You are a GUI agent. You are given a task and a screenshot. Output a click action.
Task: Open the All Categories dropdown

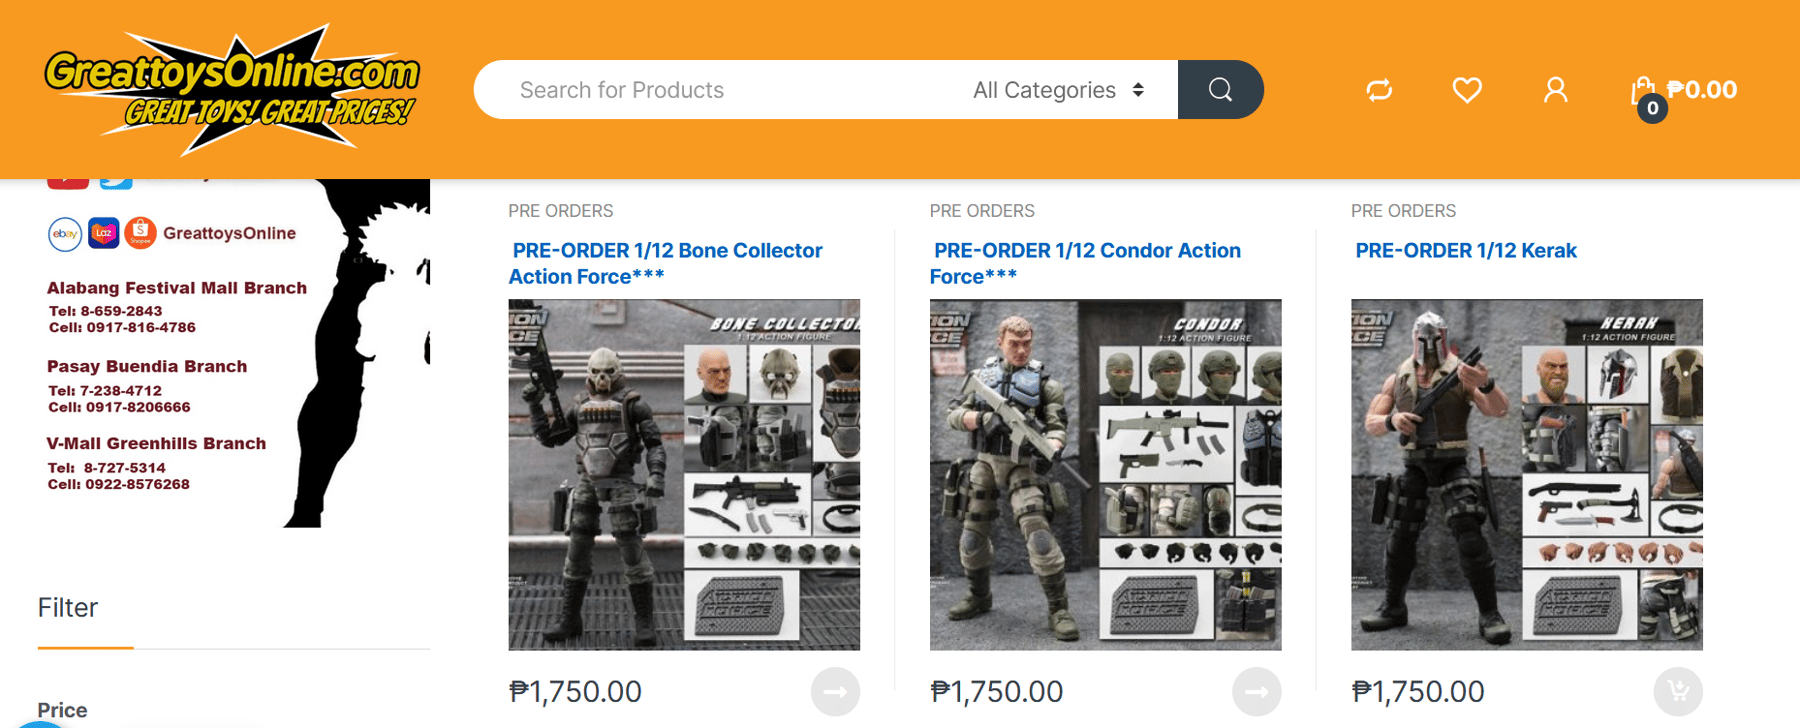pos(1055,89)
